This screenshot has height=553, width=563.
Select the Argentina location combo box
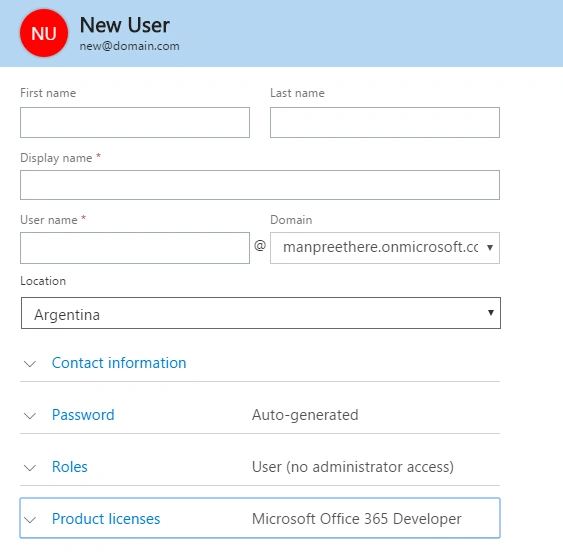[x=261, y=313]
